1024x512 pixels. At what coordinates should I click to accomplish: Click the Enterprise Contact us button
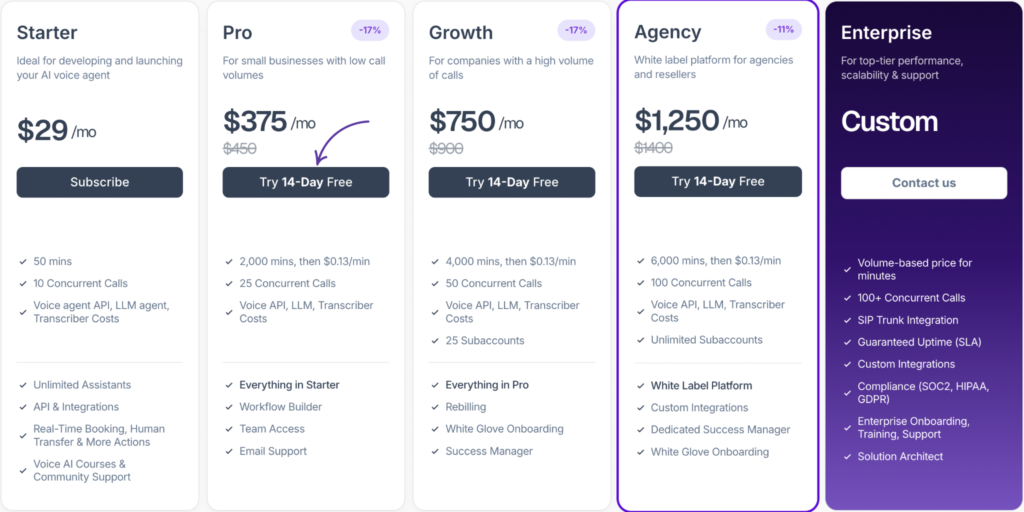[x=923, y=183]
